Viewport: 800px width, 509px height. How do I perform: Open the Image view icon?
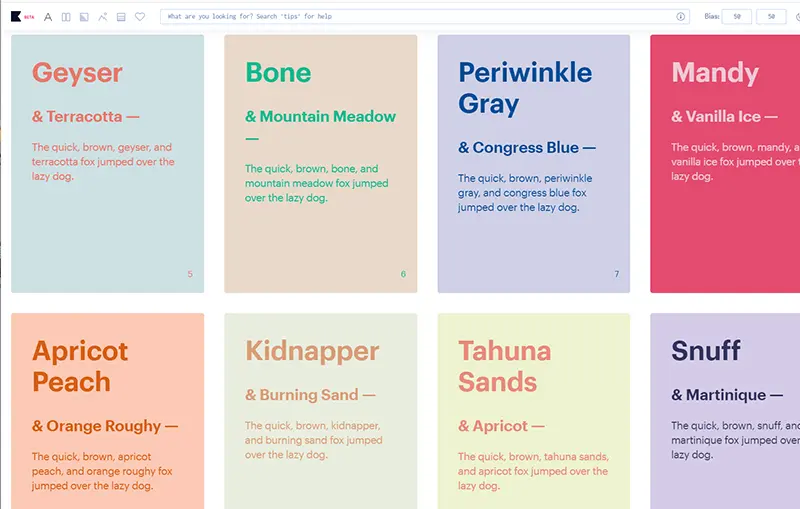(x=84, y=17)
